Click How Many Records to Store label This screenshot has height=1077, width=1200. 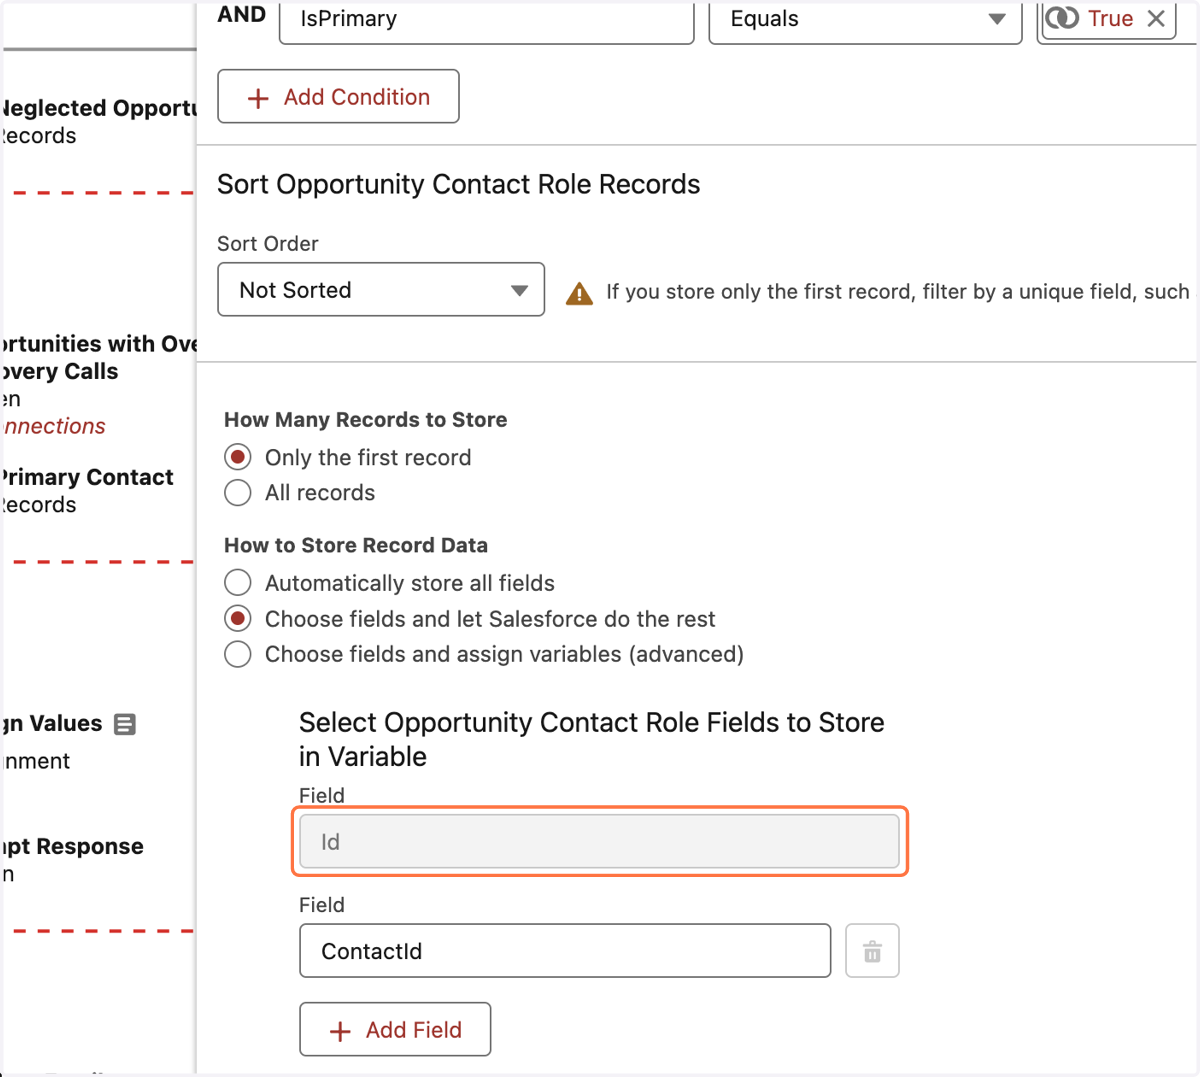[x=365, y=420]
